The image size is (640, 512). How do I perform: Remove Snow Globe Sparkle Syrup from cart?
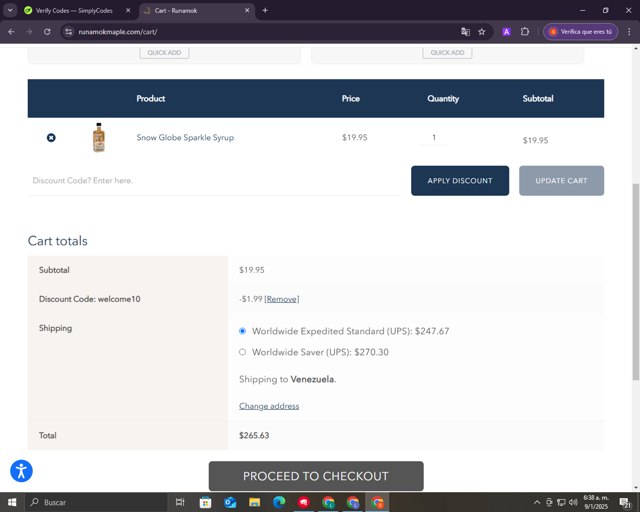tap(51, 138)
